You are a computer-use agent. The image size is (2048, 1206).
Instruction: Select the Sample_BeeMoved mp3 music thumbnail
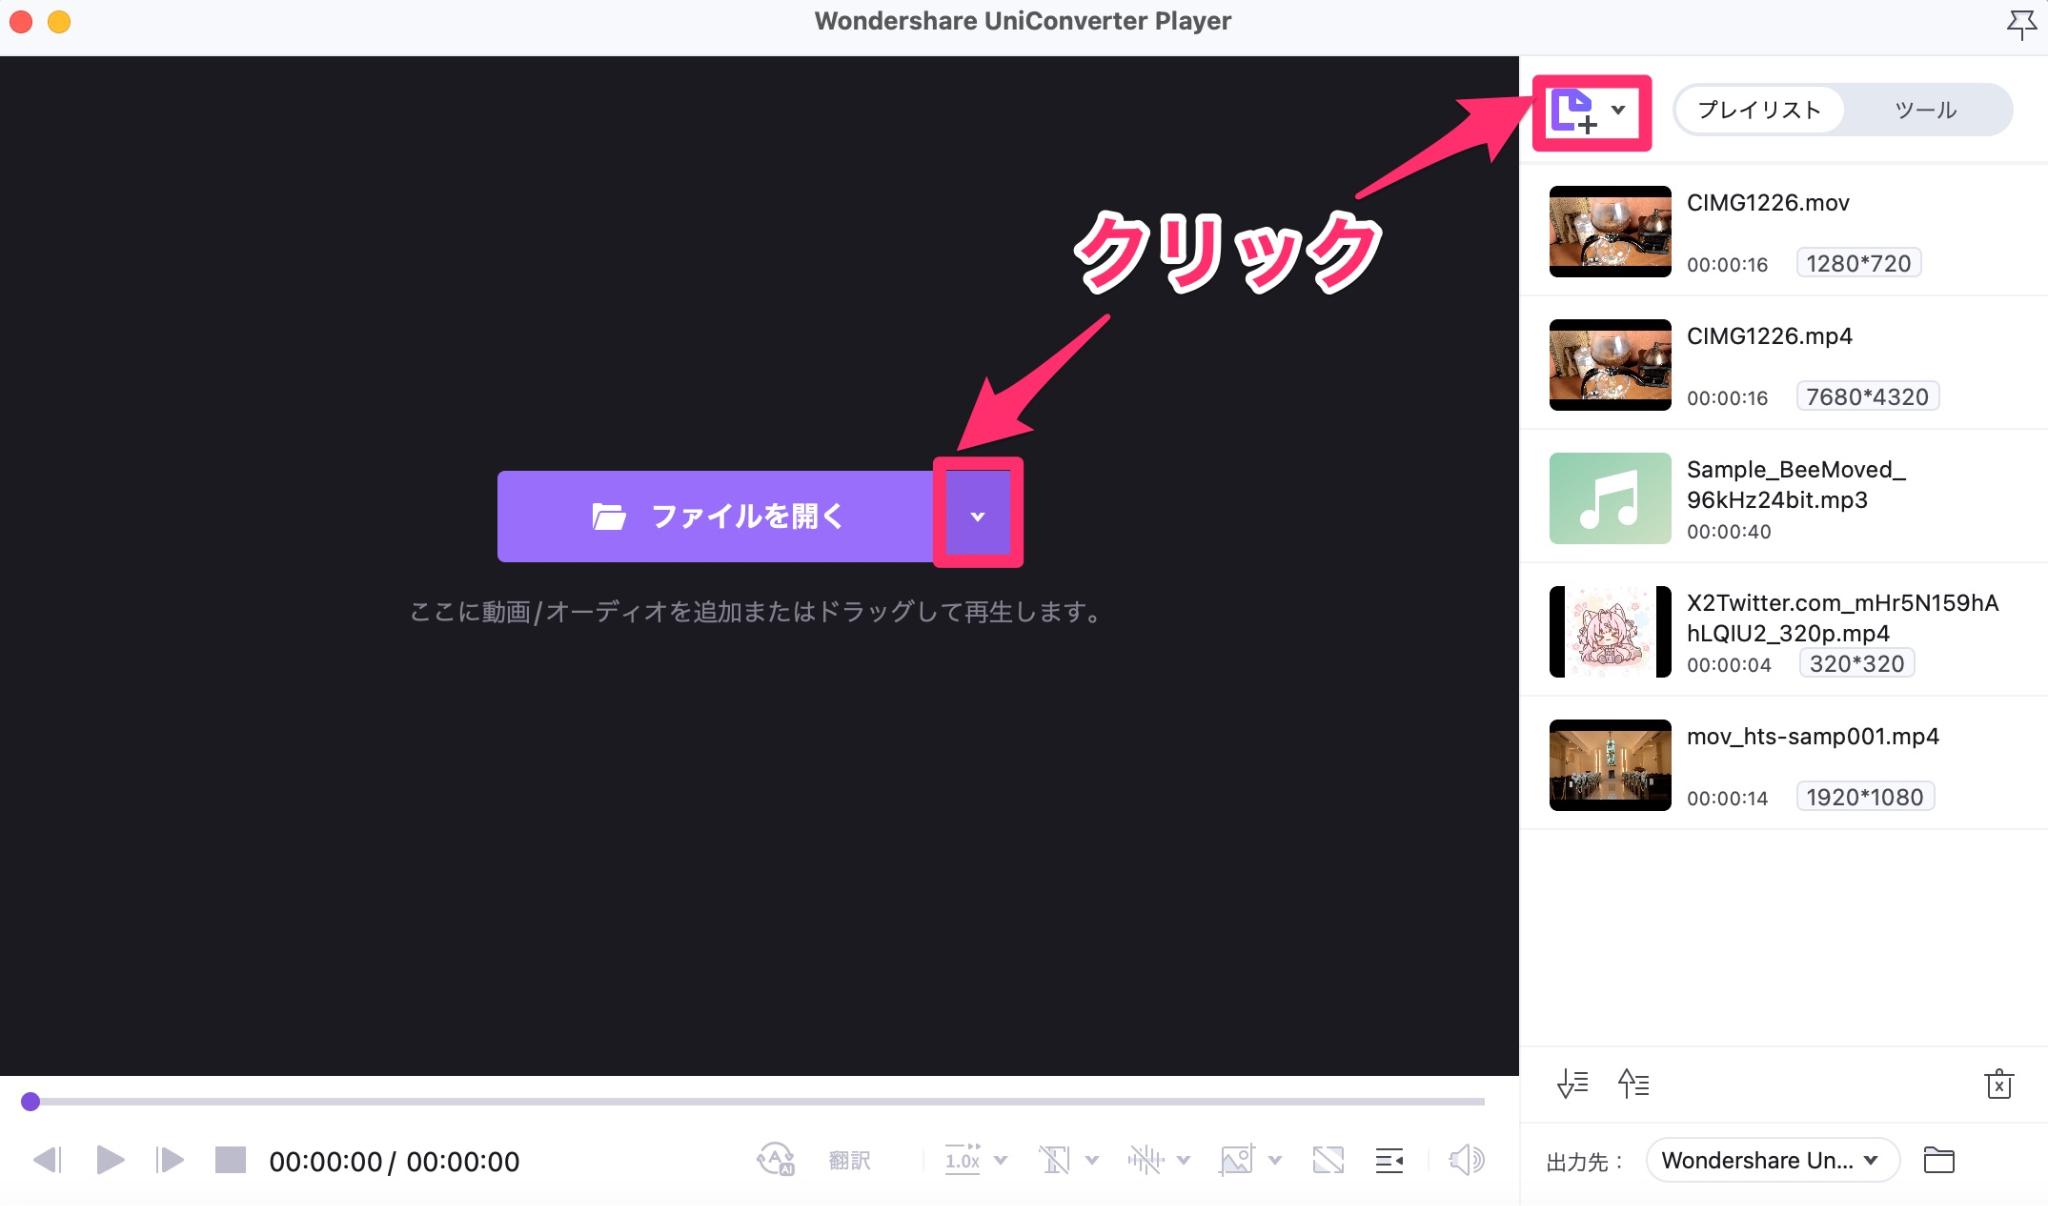[x=1610, y=498]
